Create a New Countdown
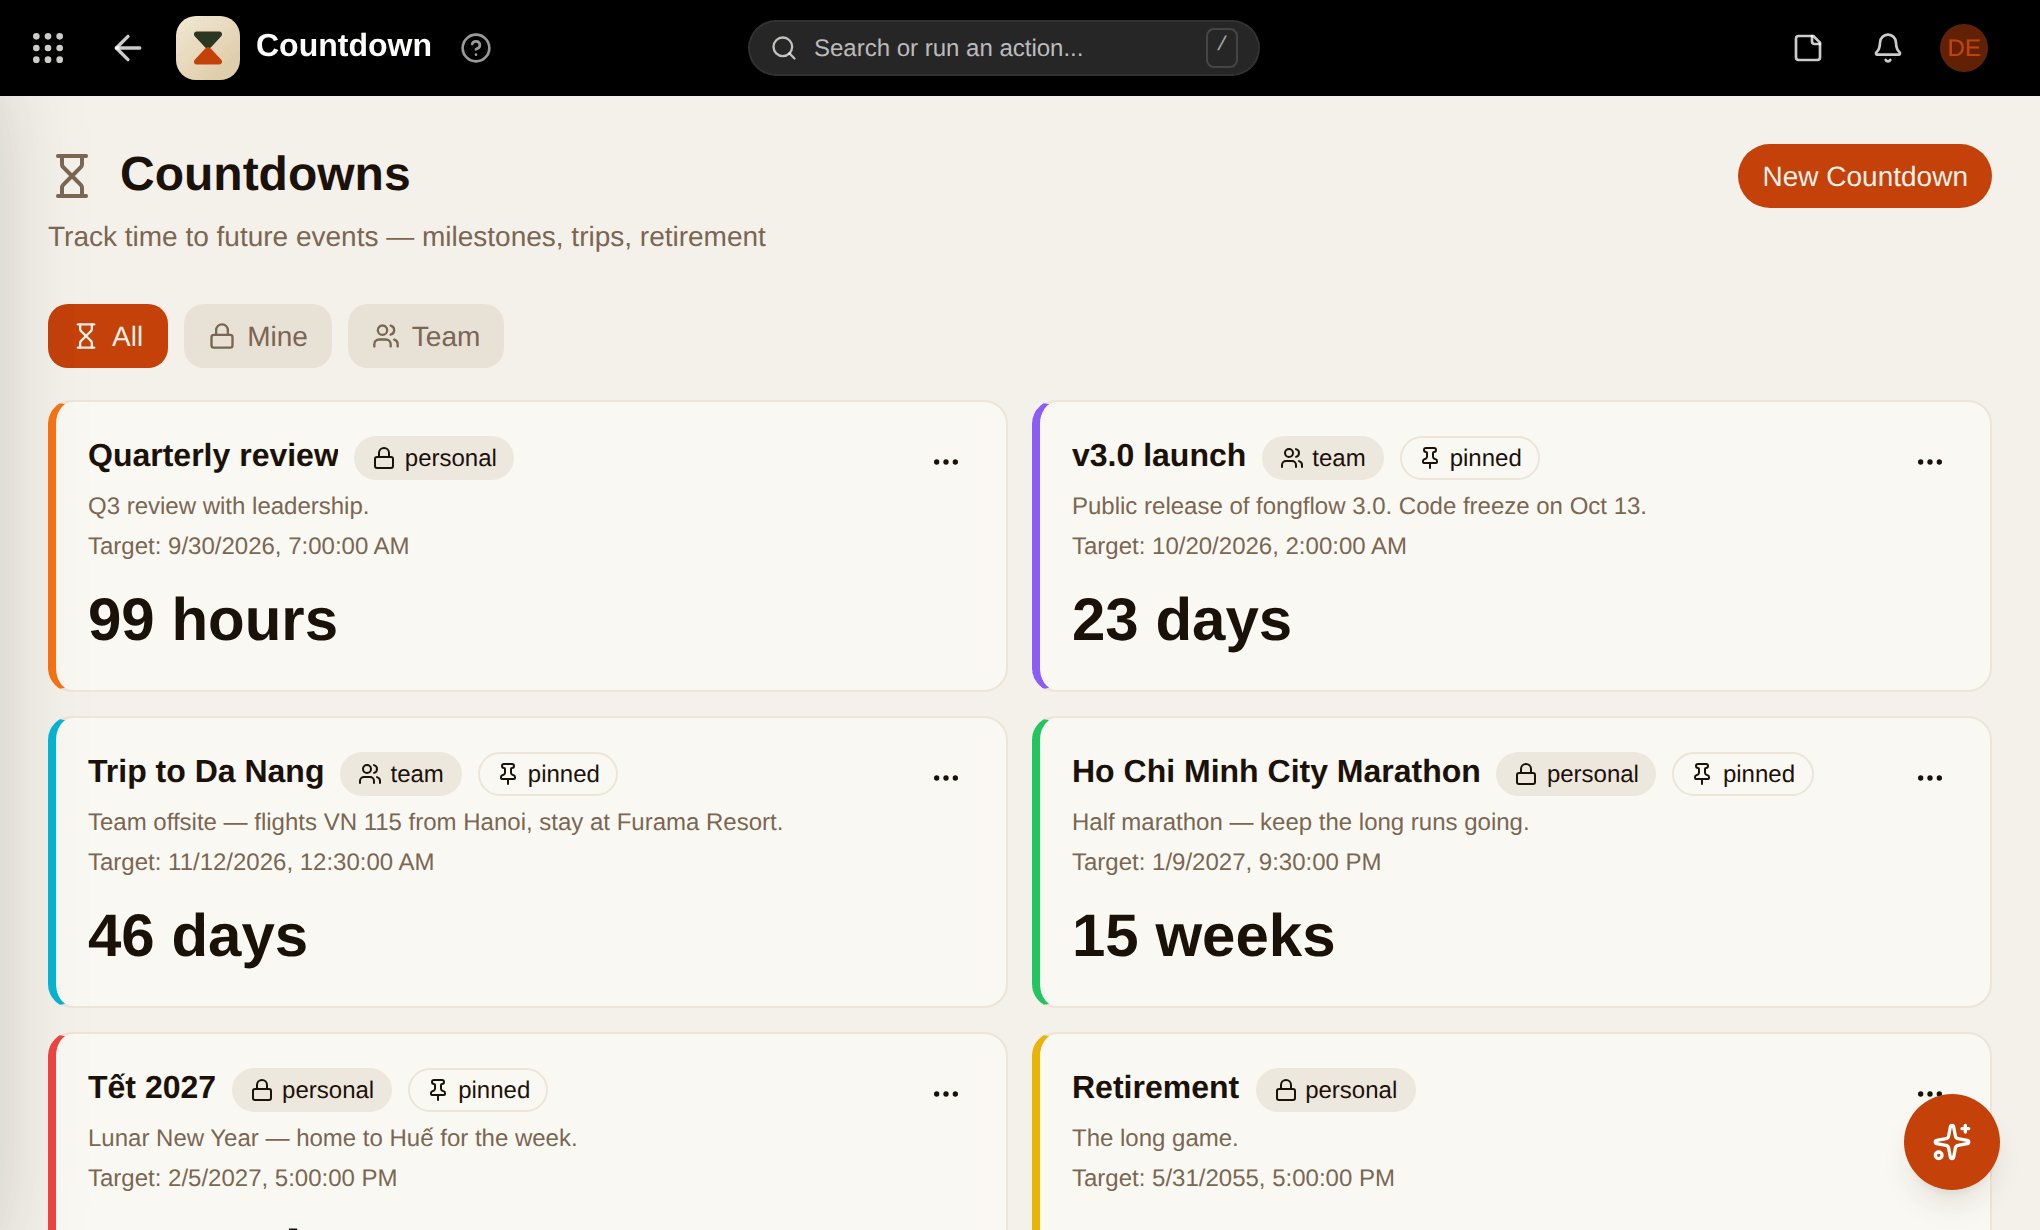Image resolution: width=2040 pixels, height=1230 pixels. click(x=1864, y=176)
